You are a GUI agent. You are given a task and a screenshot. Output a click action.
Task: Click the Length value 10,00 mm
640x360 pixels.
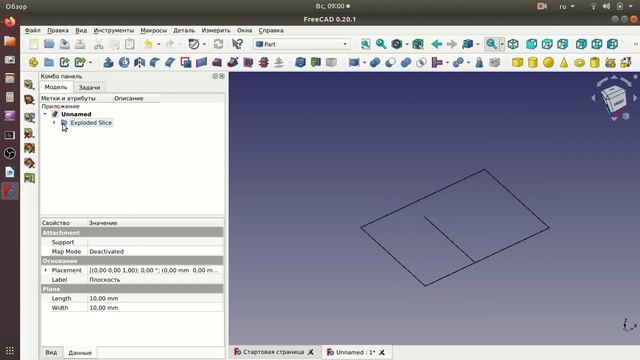(x=104, y=298)
